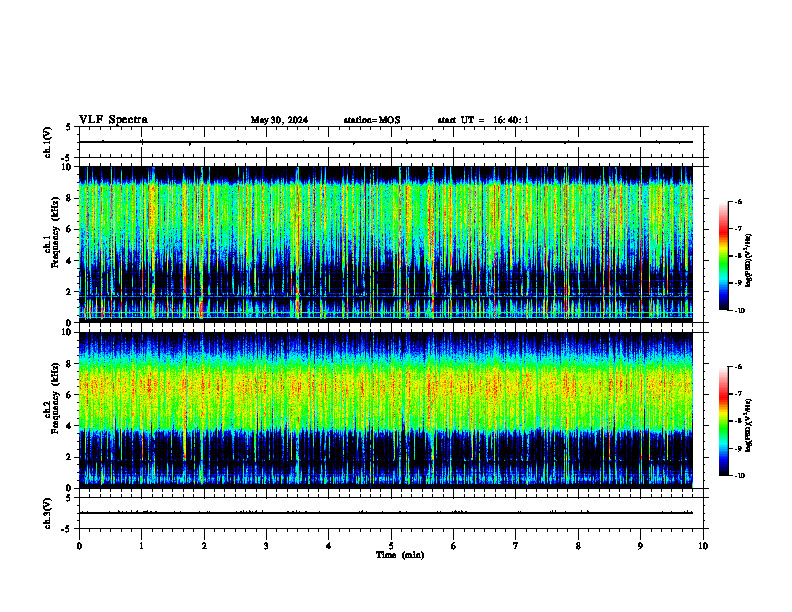
Task: Click the time axis tick label "1"
Action: click(x=141, y=546)
